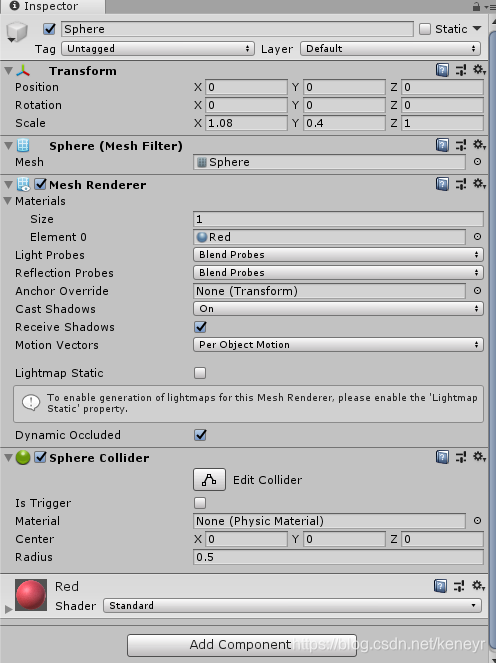The height and width of the screenshot is (663, 496).
Task: Click the Inspector lock icon
Action: [477, 7]
